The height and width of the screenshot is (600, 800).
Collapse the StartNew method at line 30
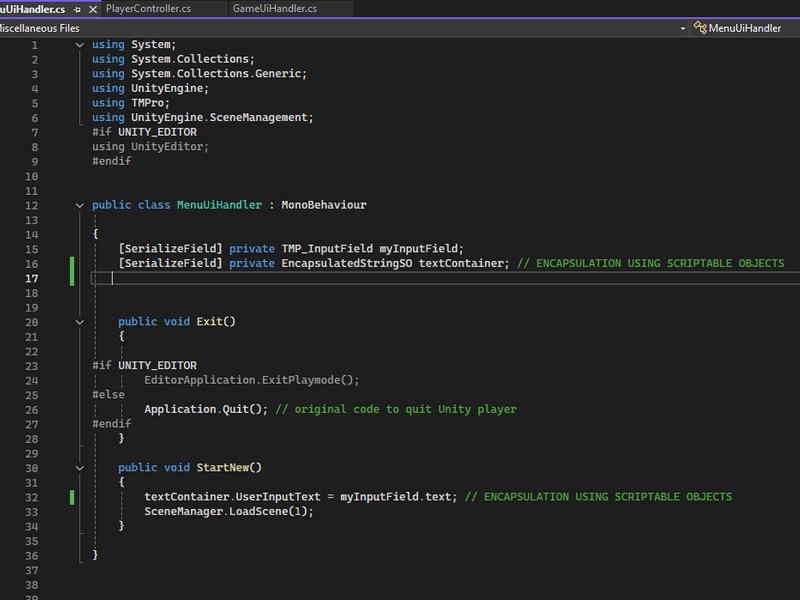point(80,468)
